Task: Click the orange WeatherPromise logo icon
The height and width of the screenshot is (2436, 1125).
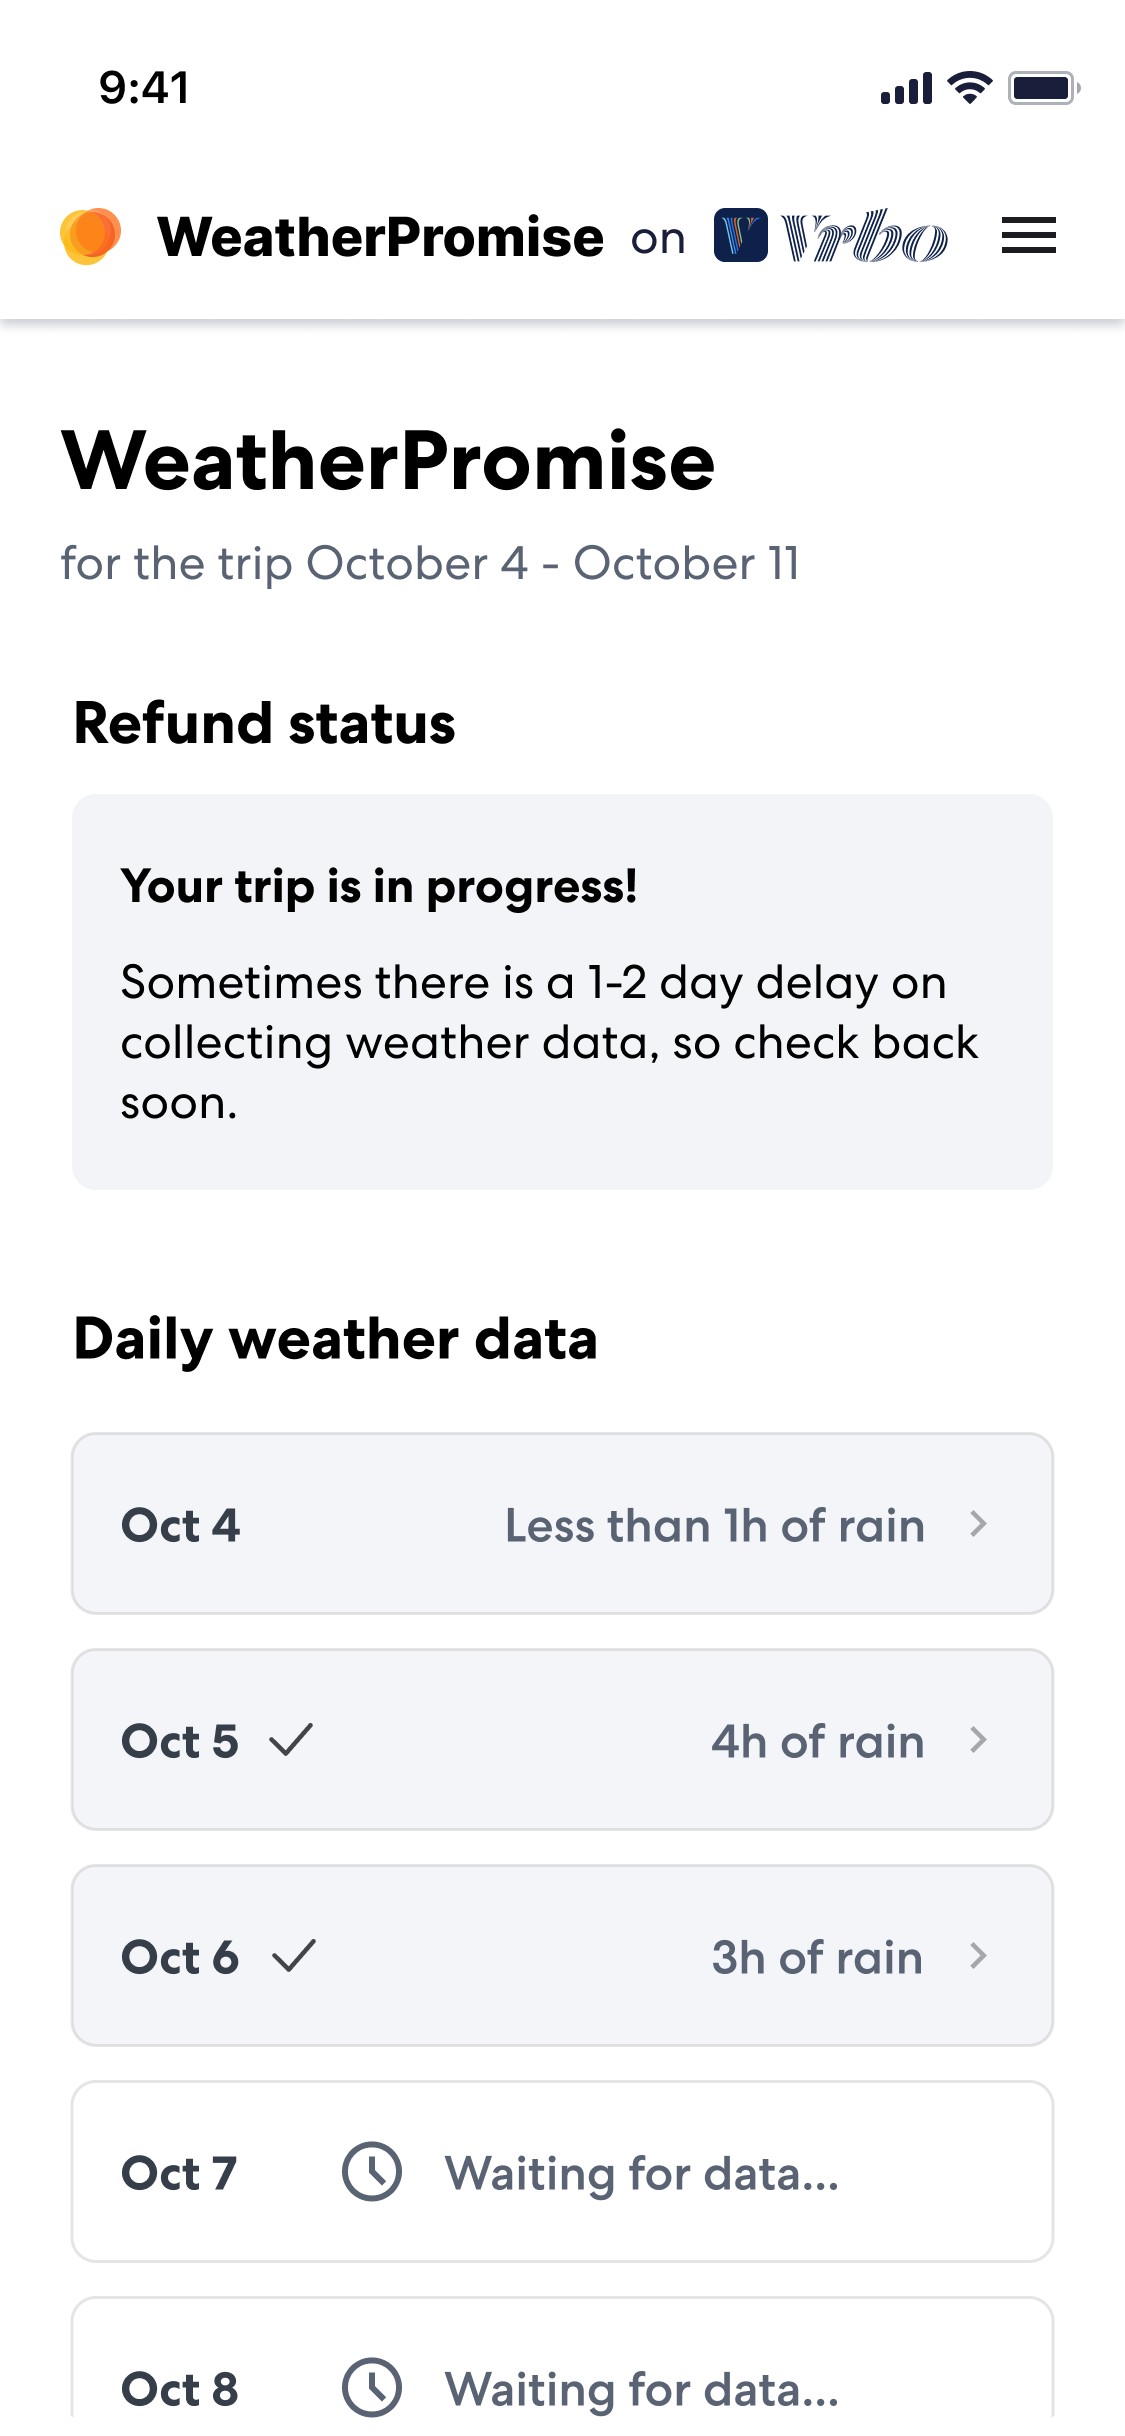Action: tap(90, 236)
